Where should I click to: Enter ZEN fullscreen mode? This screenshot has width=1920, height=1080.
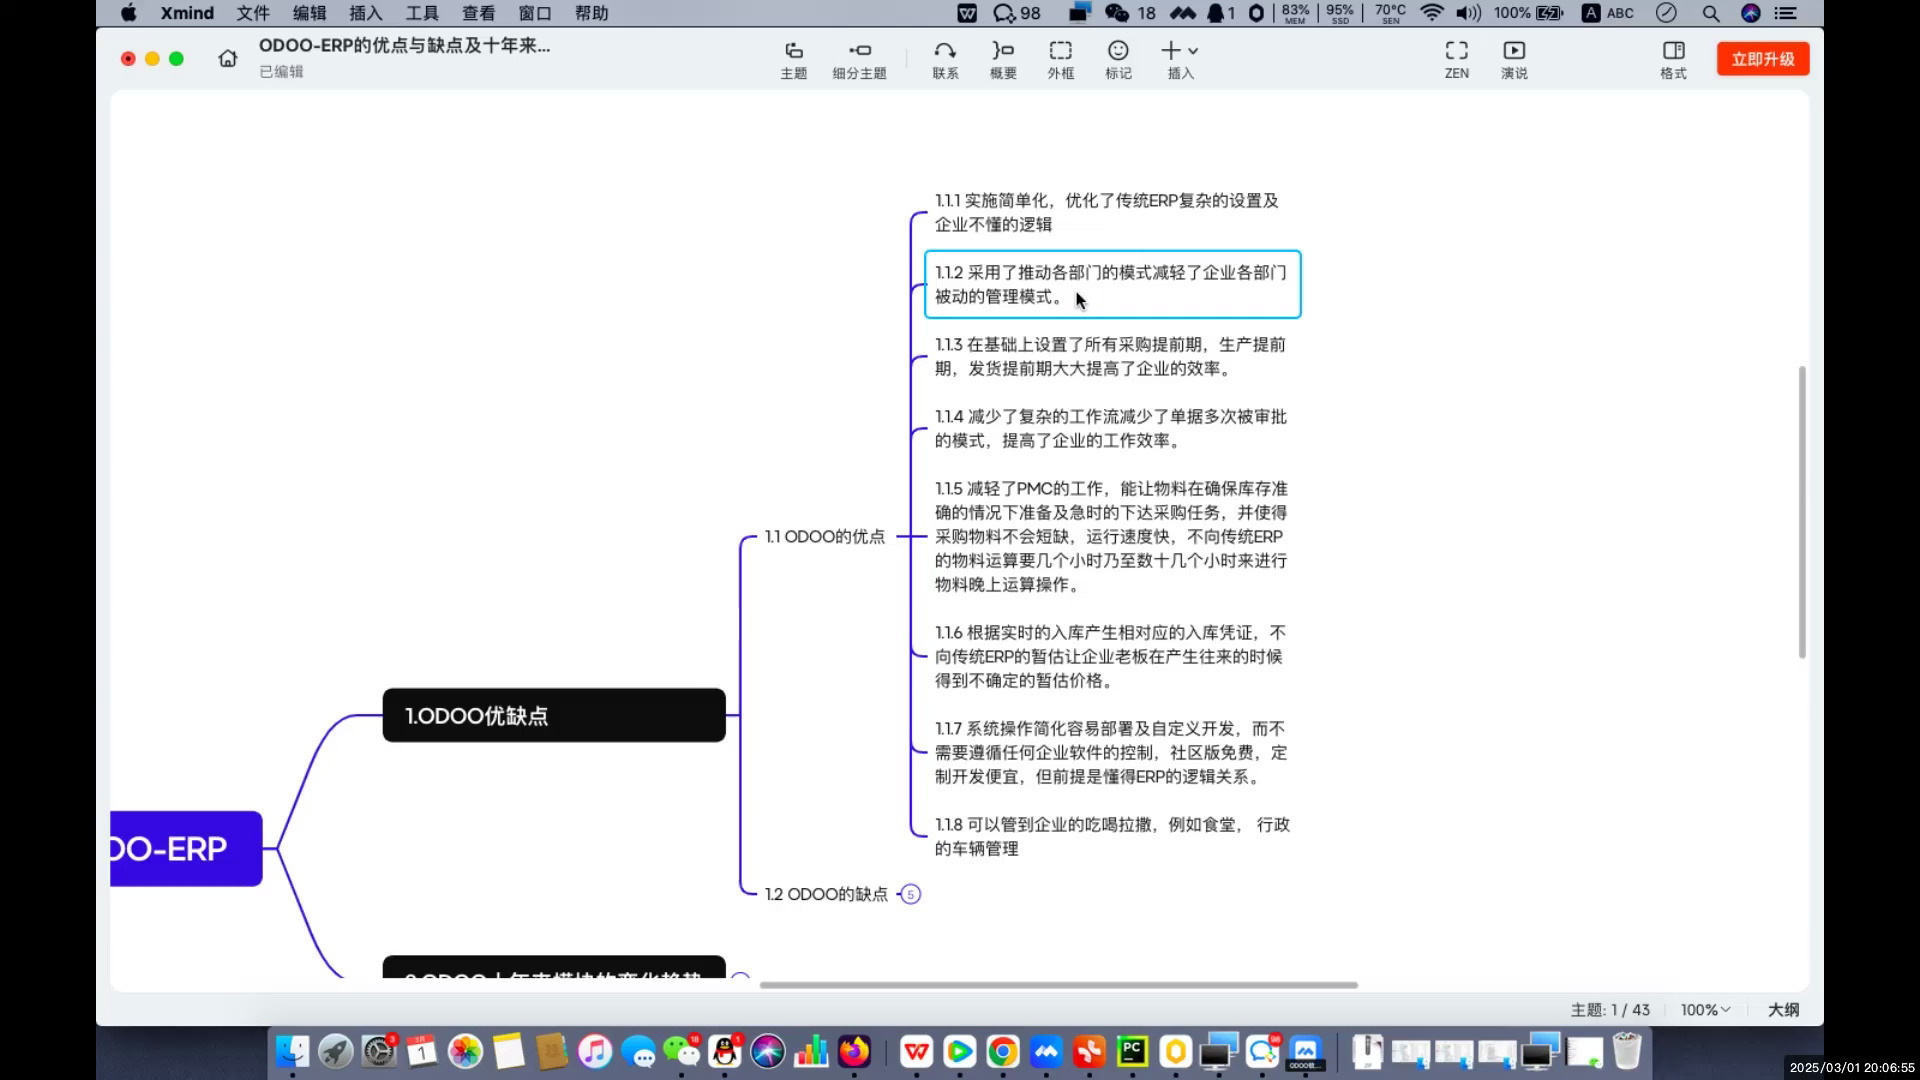click(x=1457, y=60)
